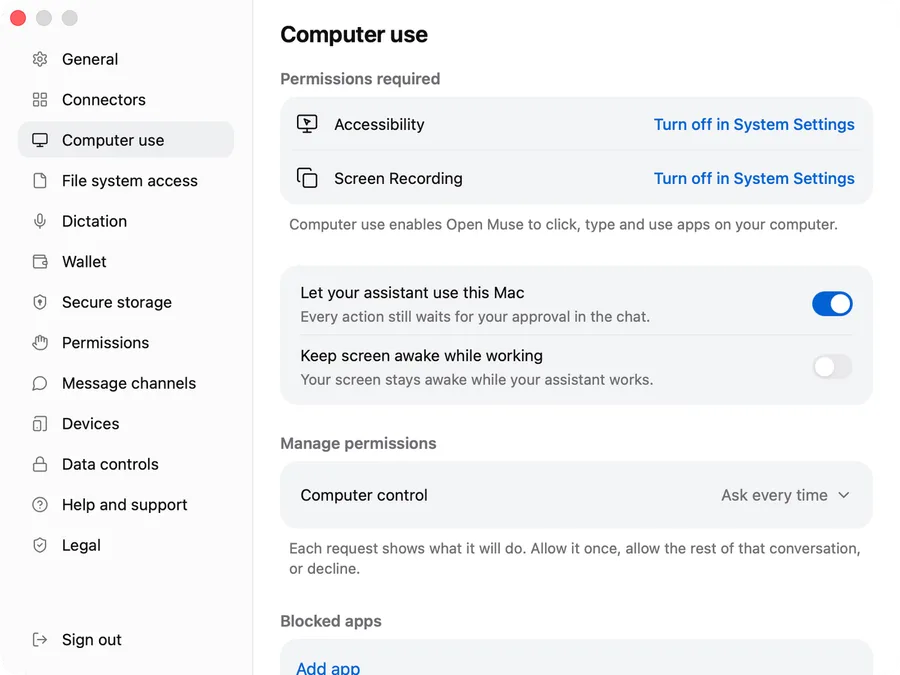
Task: Click 'Your screen stays awake while your assistant works' text
Action: click(x=477, y=380)
